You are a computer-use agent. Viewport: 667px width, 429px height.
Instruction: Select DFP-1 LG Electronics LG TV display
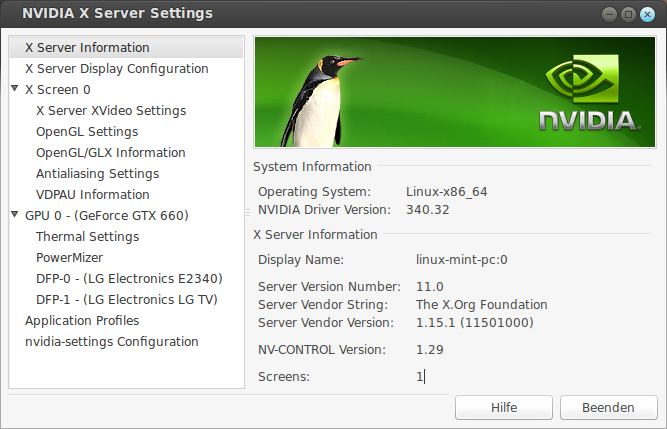pos(125,299)
